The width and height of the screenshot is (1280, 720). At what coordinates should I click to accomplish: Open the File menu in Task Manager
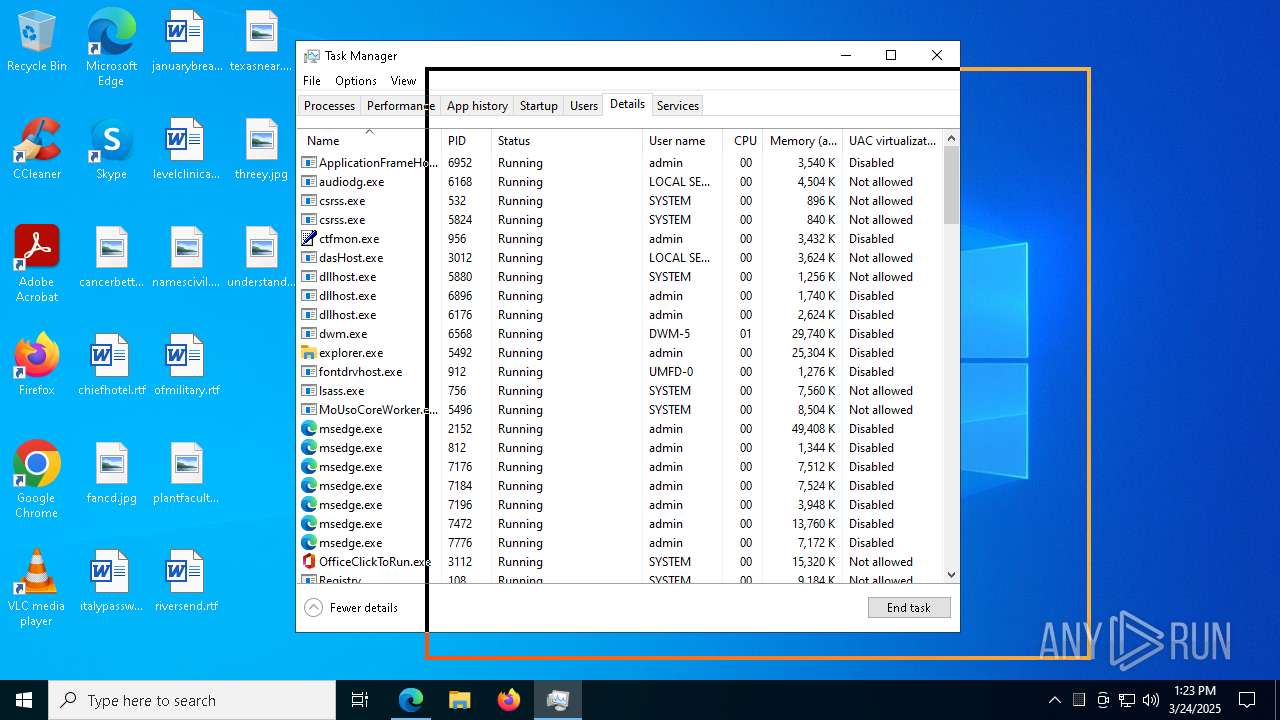click(312, 81)
